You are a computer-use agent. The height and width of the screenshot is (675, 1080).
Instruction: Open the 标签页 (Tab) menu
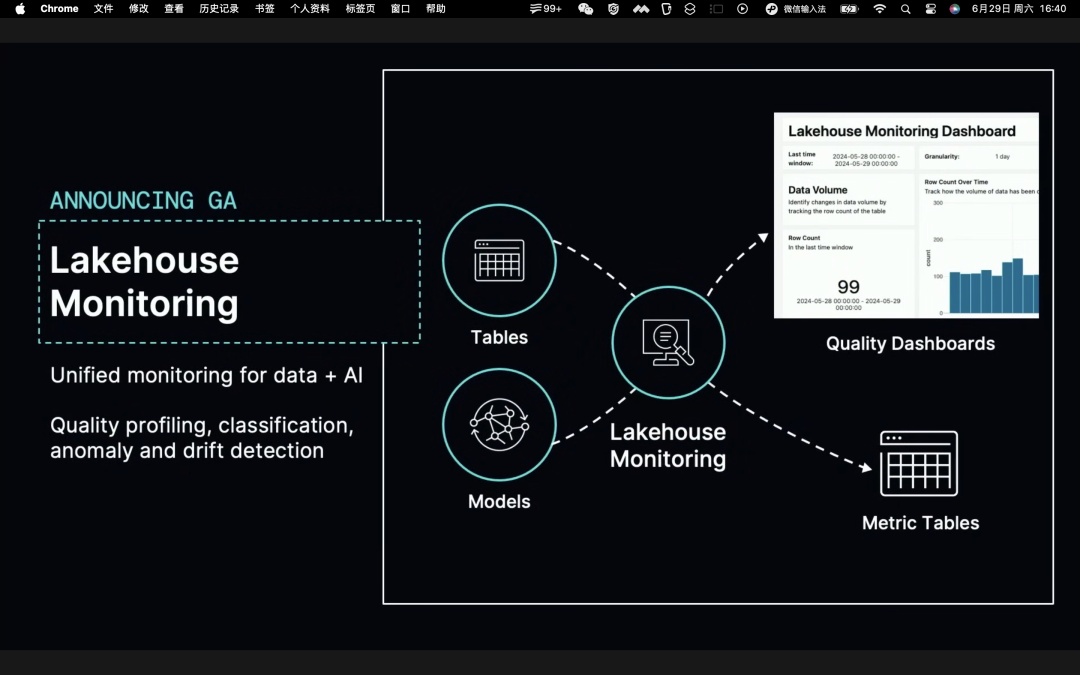pos(360,9)
